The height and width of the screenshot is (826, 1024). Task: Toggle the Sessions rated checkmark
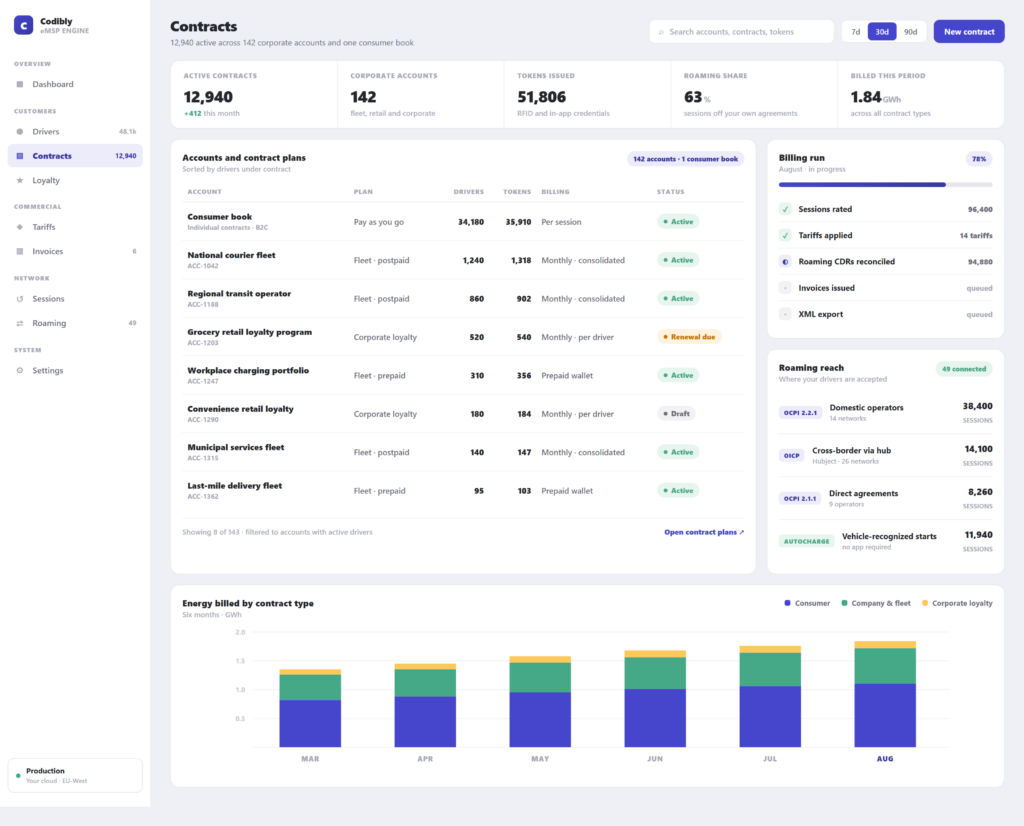(785, 209)
